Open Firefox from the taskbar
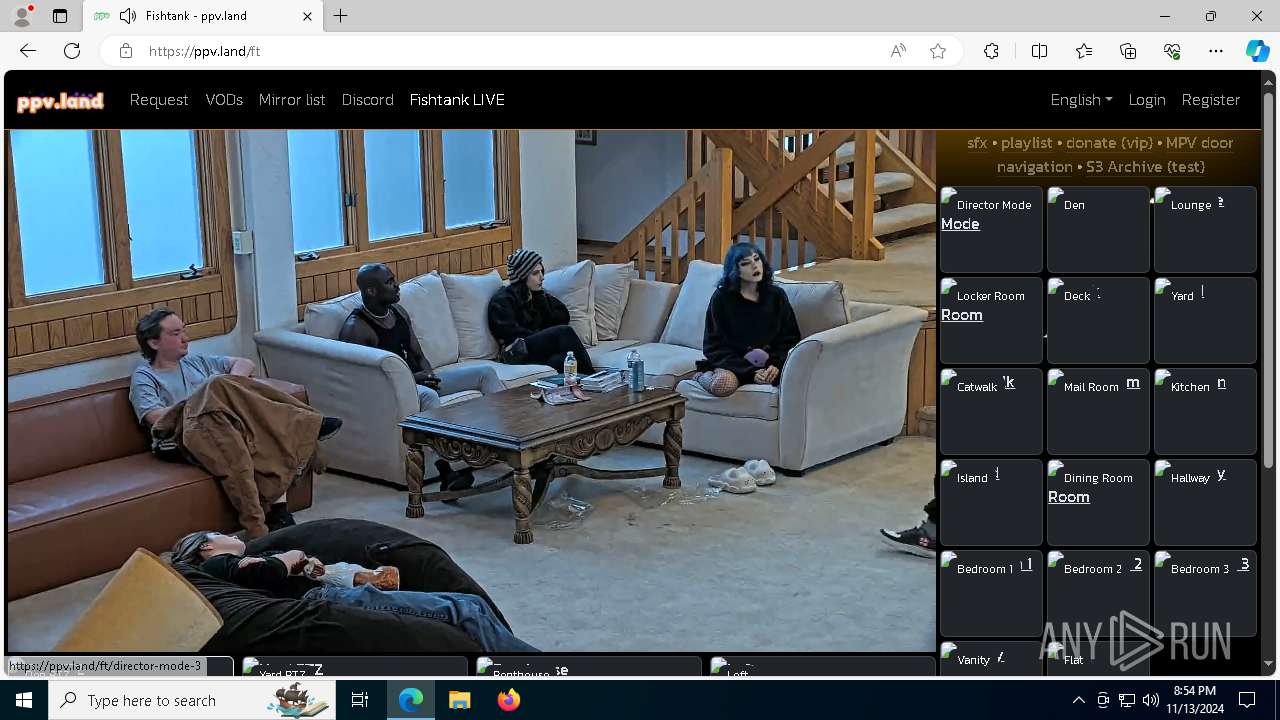1280x720 pixels. point(508,700)
